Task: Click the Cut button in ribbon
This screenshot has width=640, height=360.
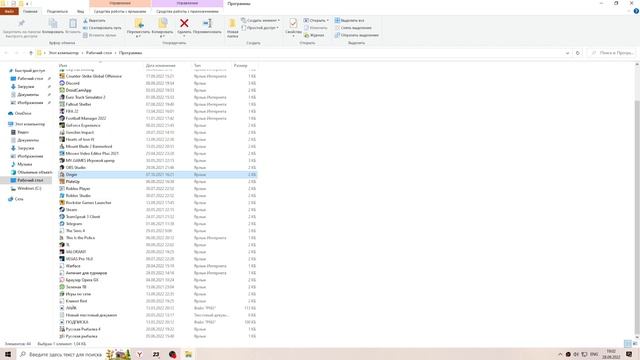Action: click(x=94, y=20)
